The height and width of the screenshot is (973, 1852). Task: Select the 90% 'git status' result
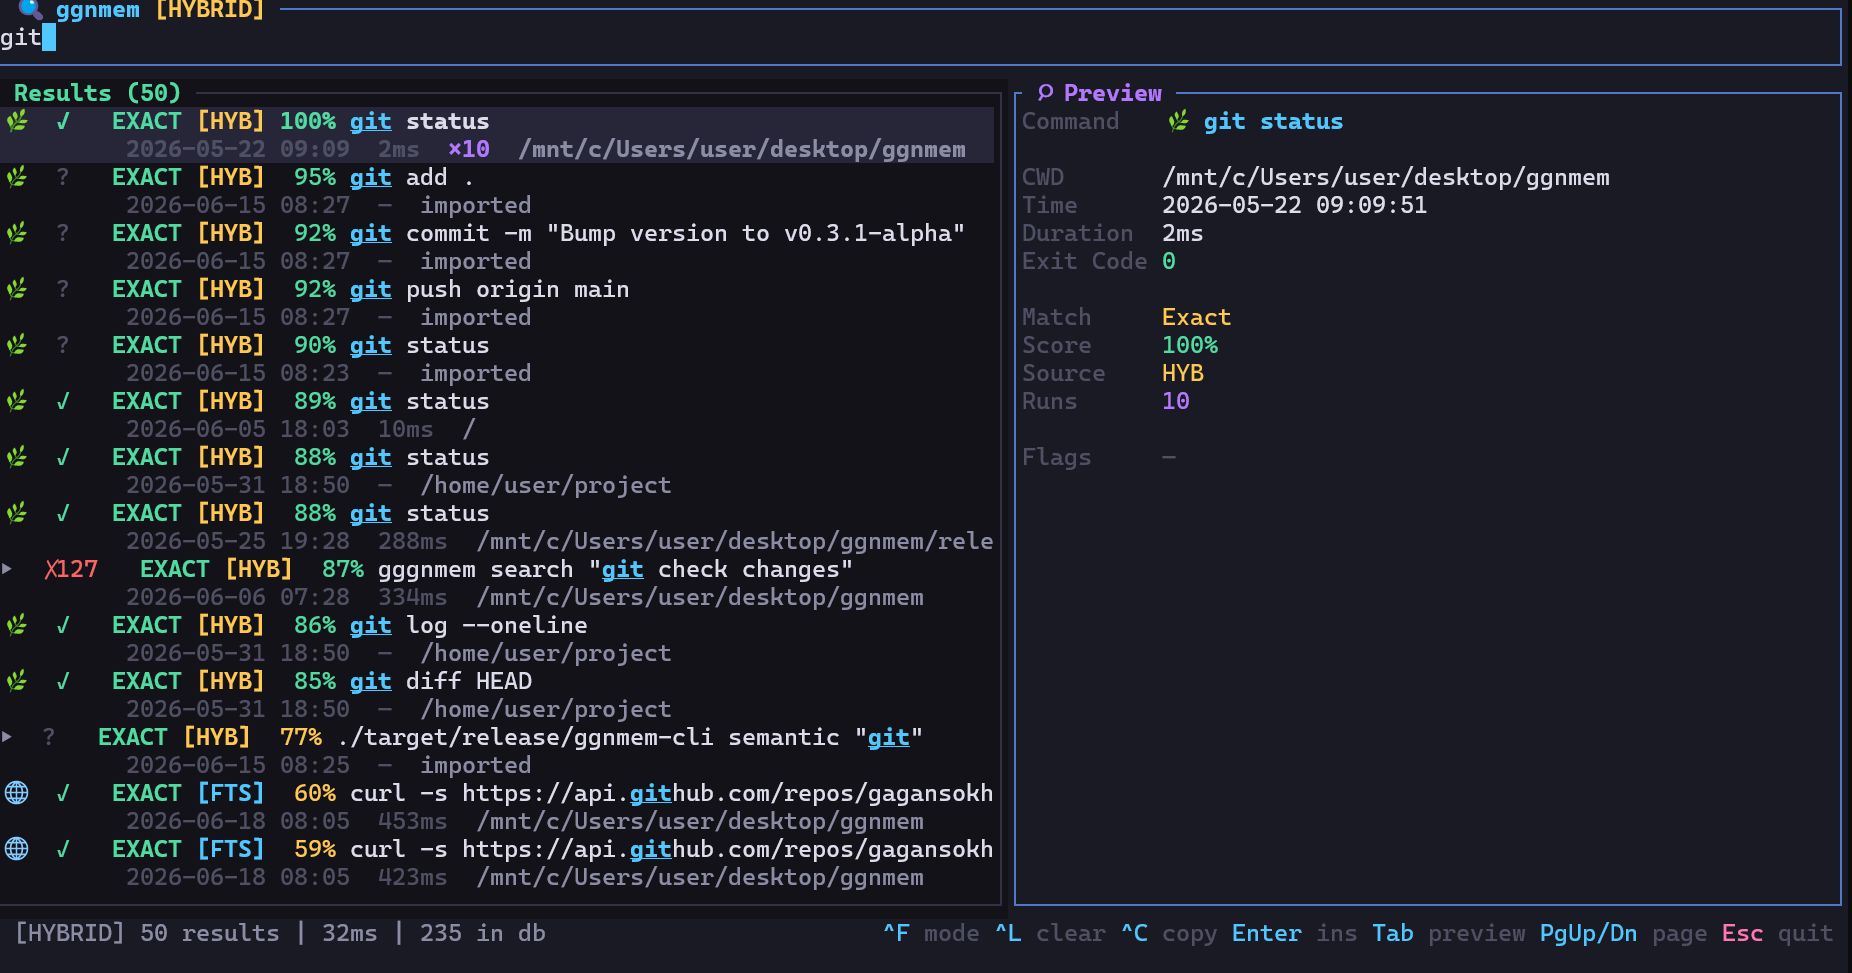point(497,359)
